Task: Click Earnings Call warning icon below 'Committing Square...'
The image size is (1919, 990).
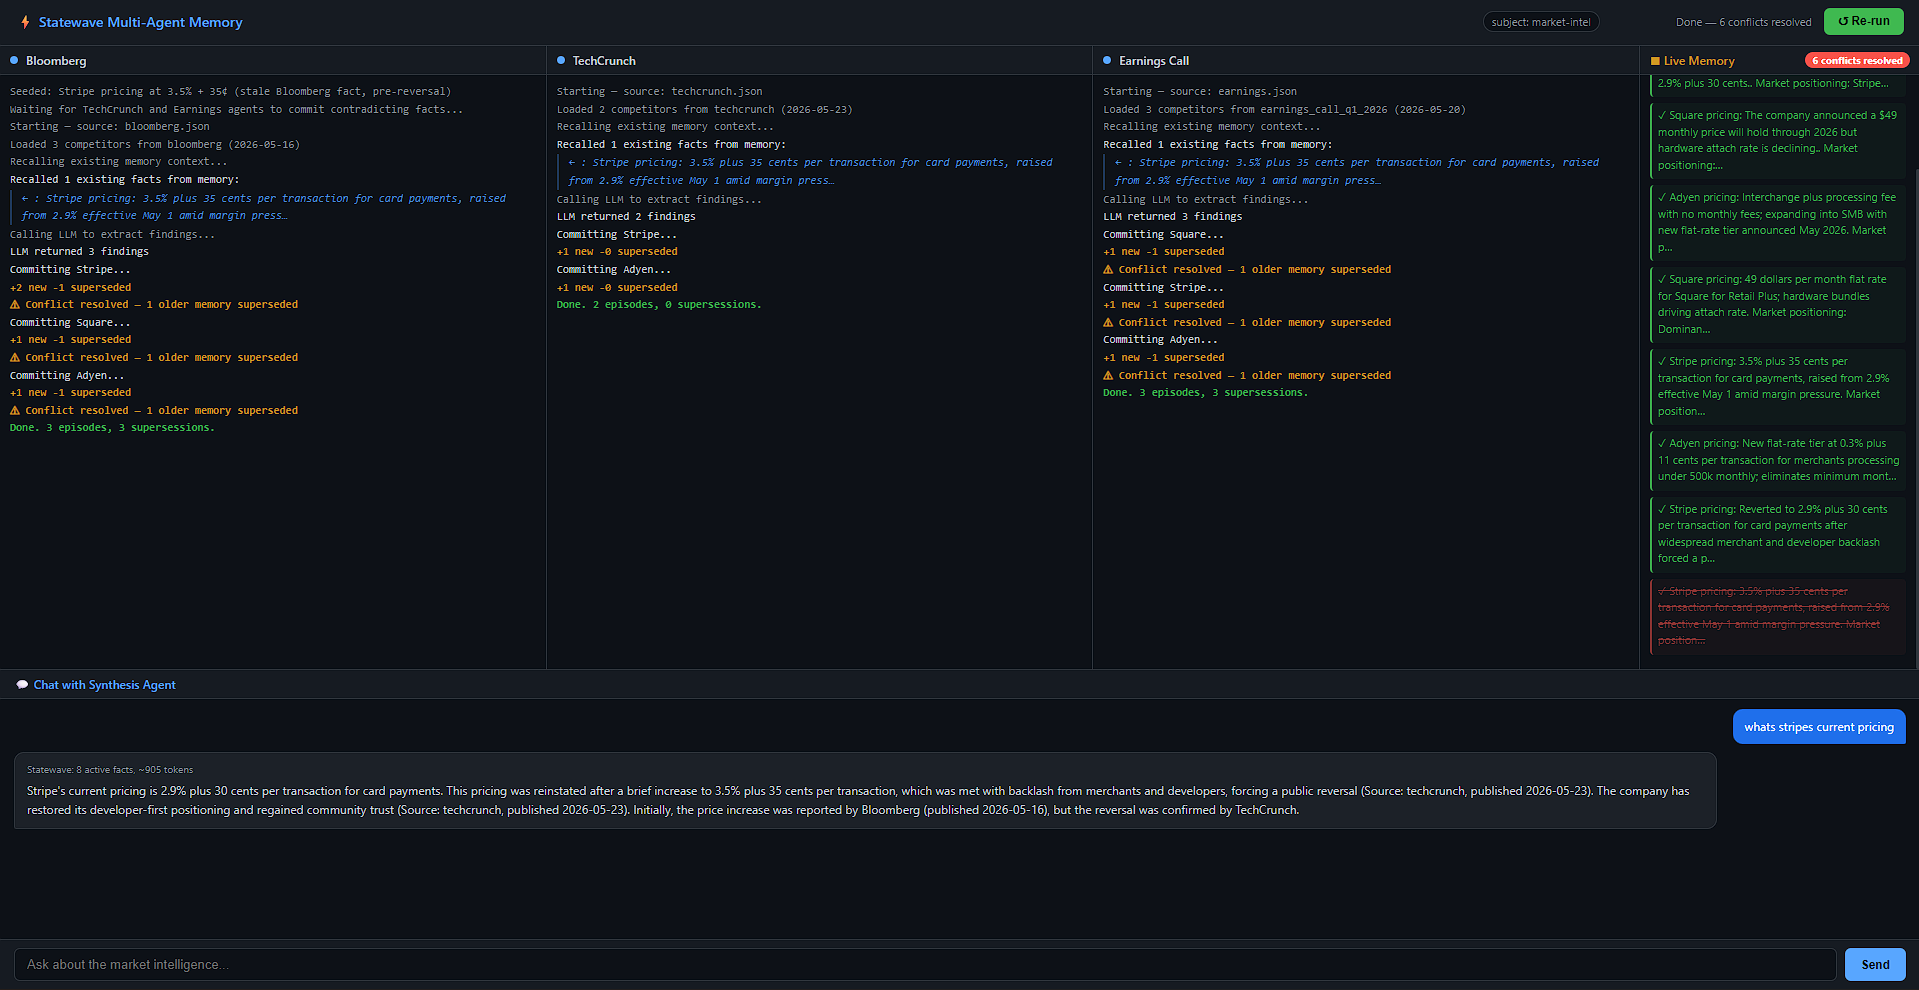Action: 1108,269
